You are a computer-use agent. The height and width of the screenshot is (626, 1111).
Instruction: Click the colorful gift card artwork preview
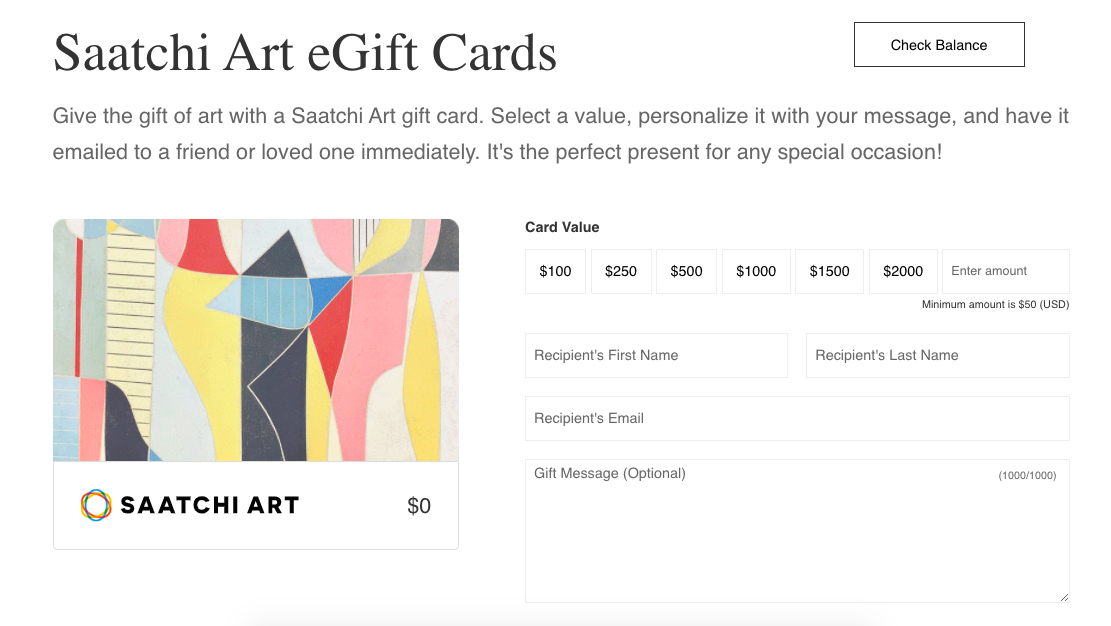coord(256,340)
